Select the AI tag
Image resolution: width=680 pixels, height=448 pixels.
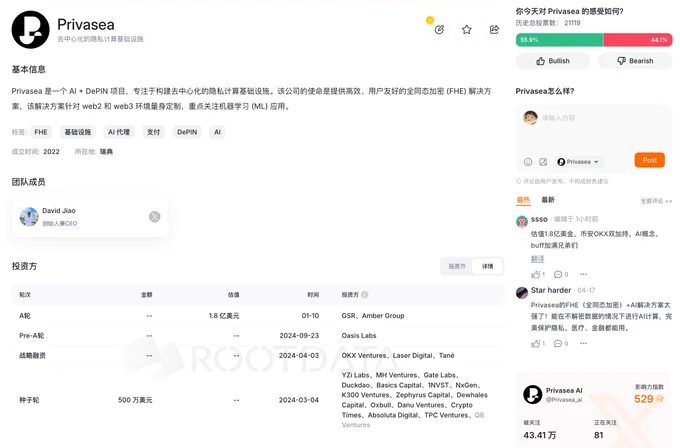coord(217,132)
